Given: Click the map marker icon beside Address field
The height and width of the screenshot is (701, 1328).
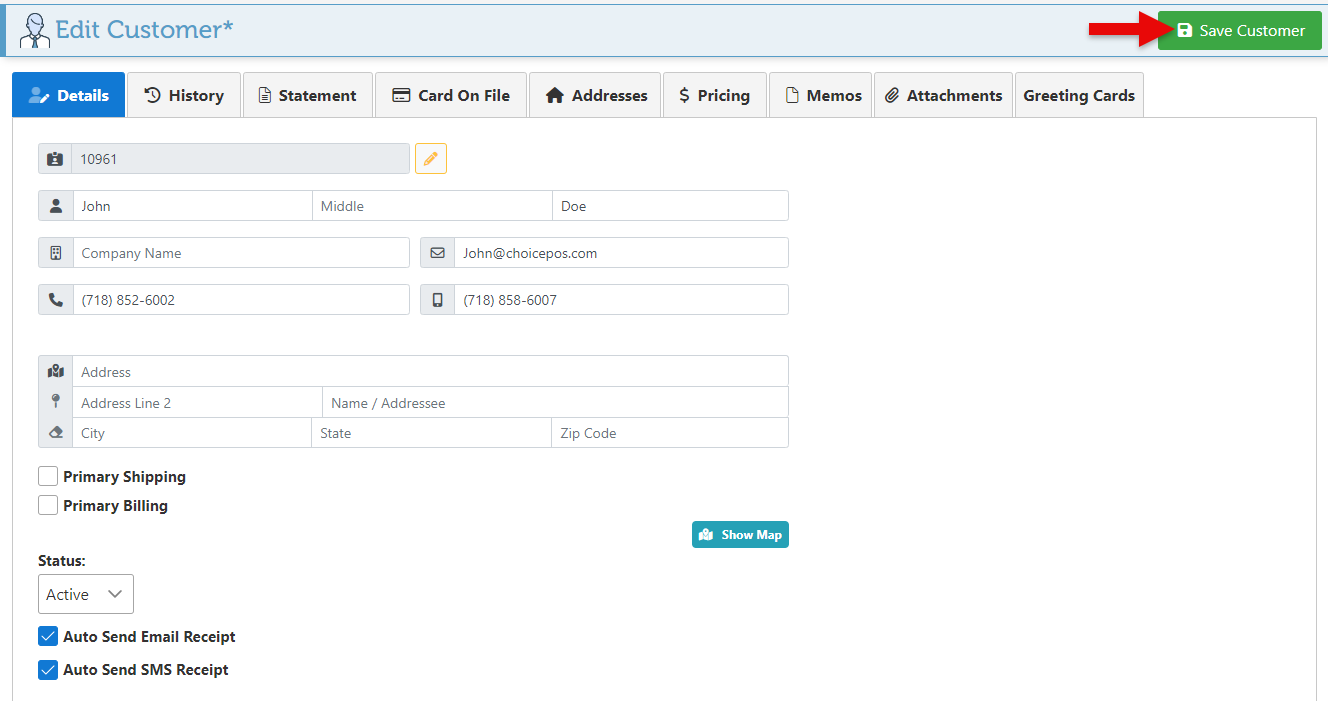Looking at the screenshot, I should click(x=56, y=372).
